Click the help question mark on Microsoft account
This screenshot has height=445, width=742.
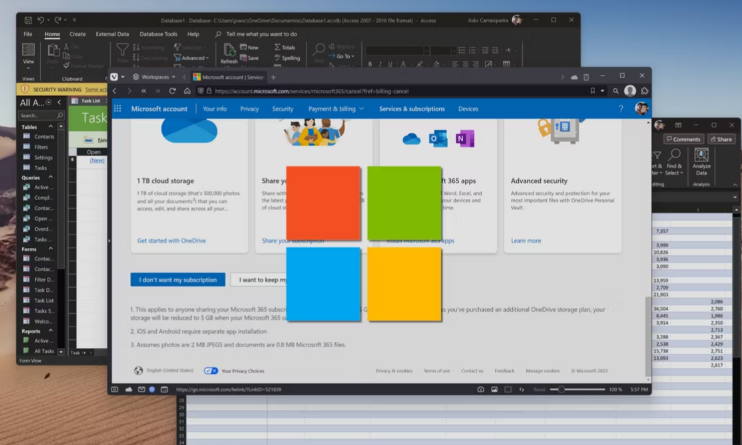click(621, 108)
